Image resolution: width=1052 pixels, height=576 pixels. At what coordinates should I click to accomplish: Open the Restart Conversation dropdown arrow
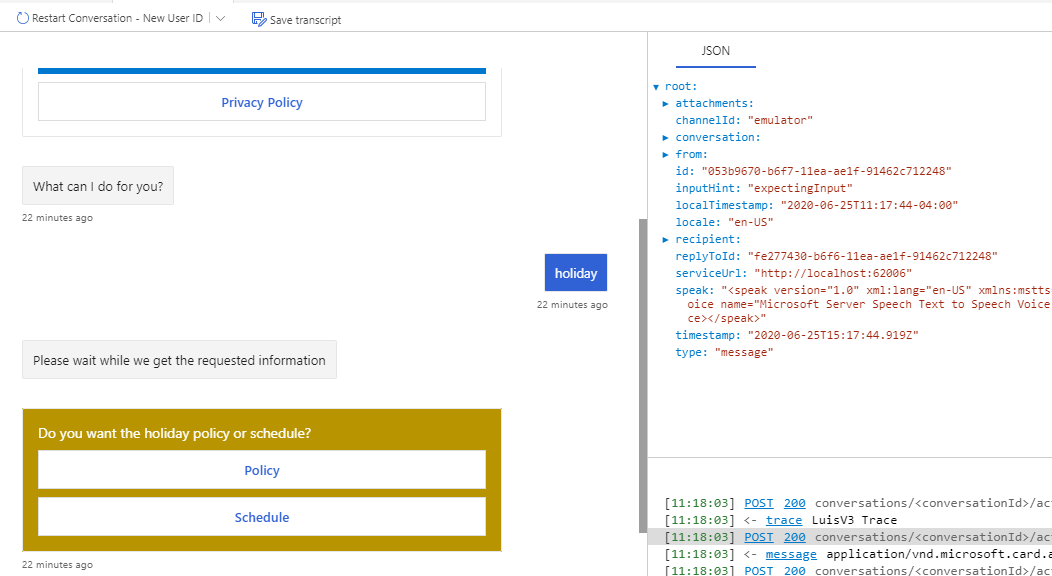click(218, 17)
